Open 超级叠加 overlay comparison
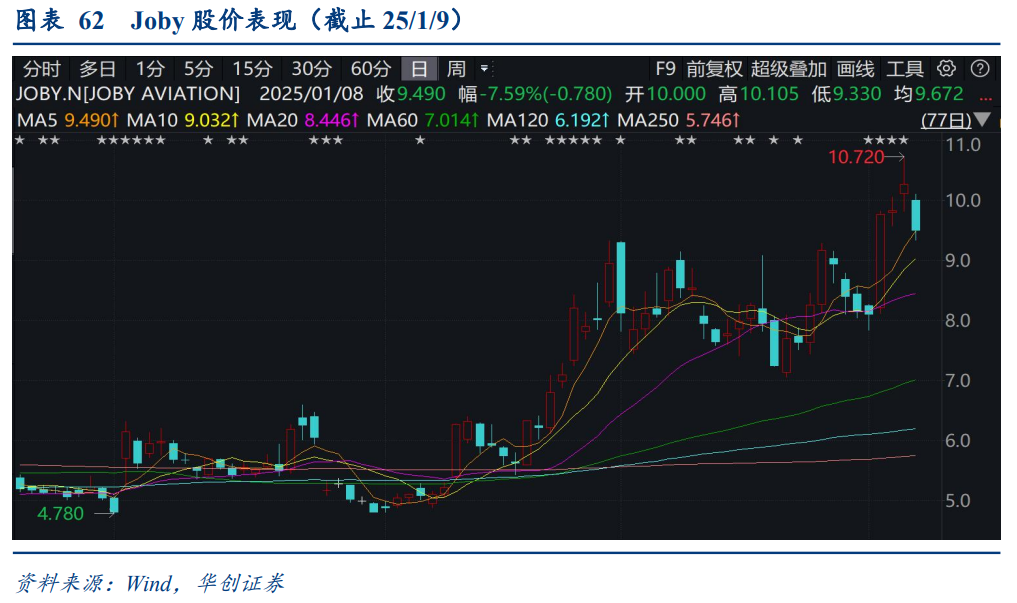1017x603 pixels. point(789,69)
